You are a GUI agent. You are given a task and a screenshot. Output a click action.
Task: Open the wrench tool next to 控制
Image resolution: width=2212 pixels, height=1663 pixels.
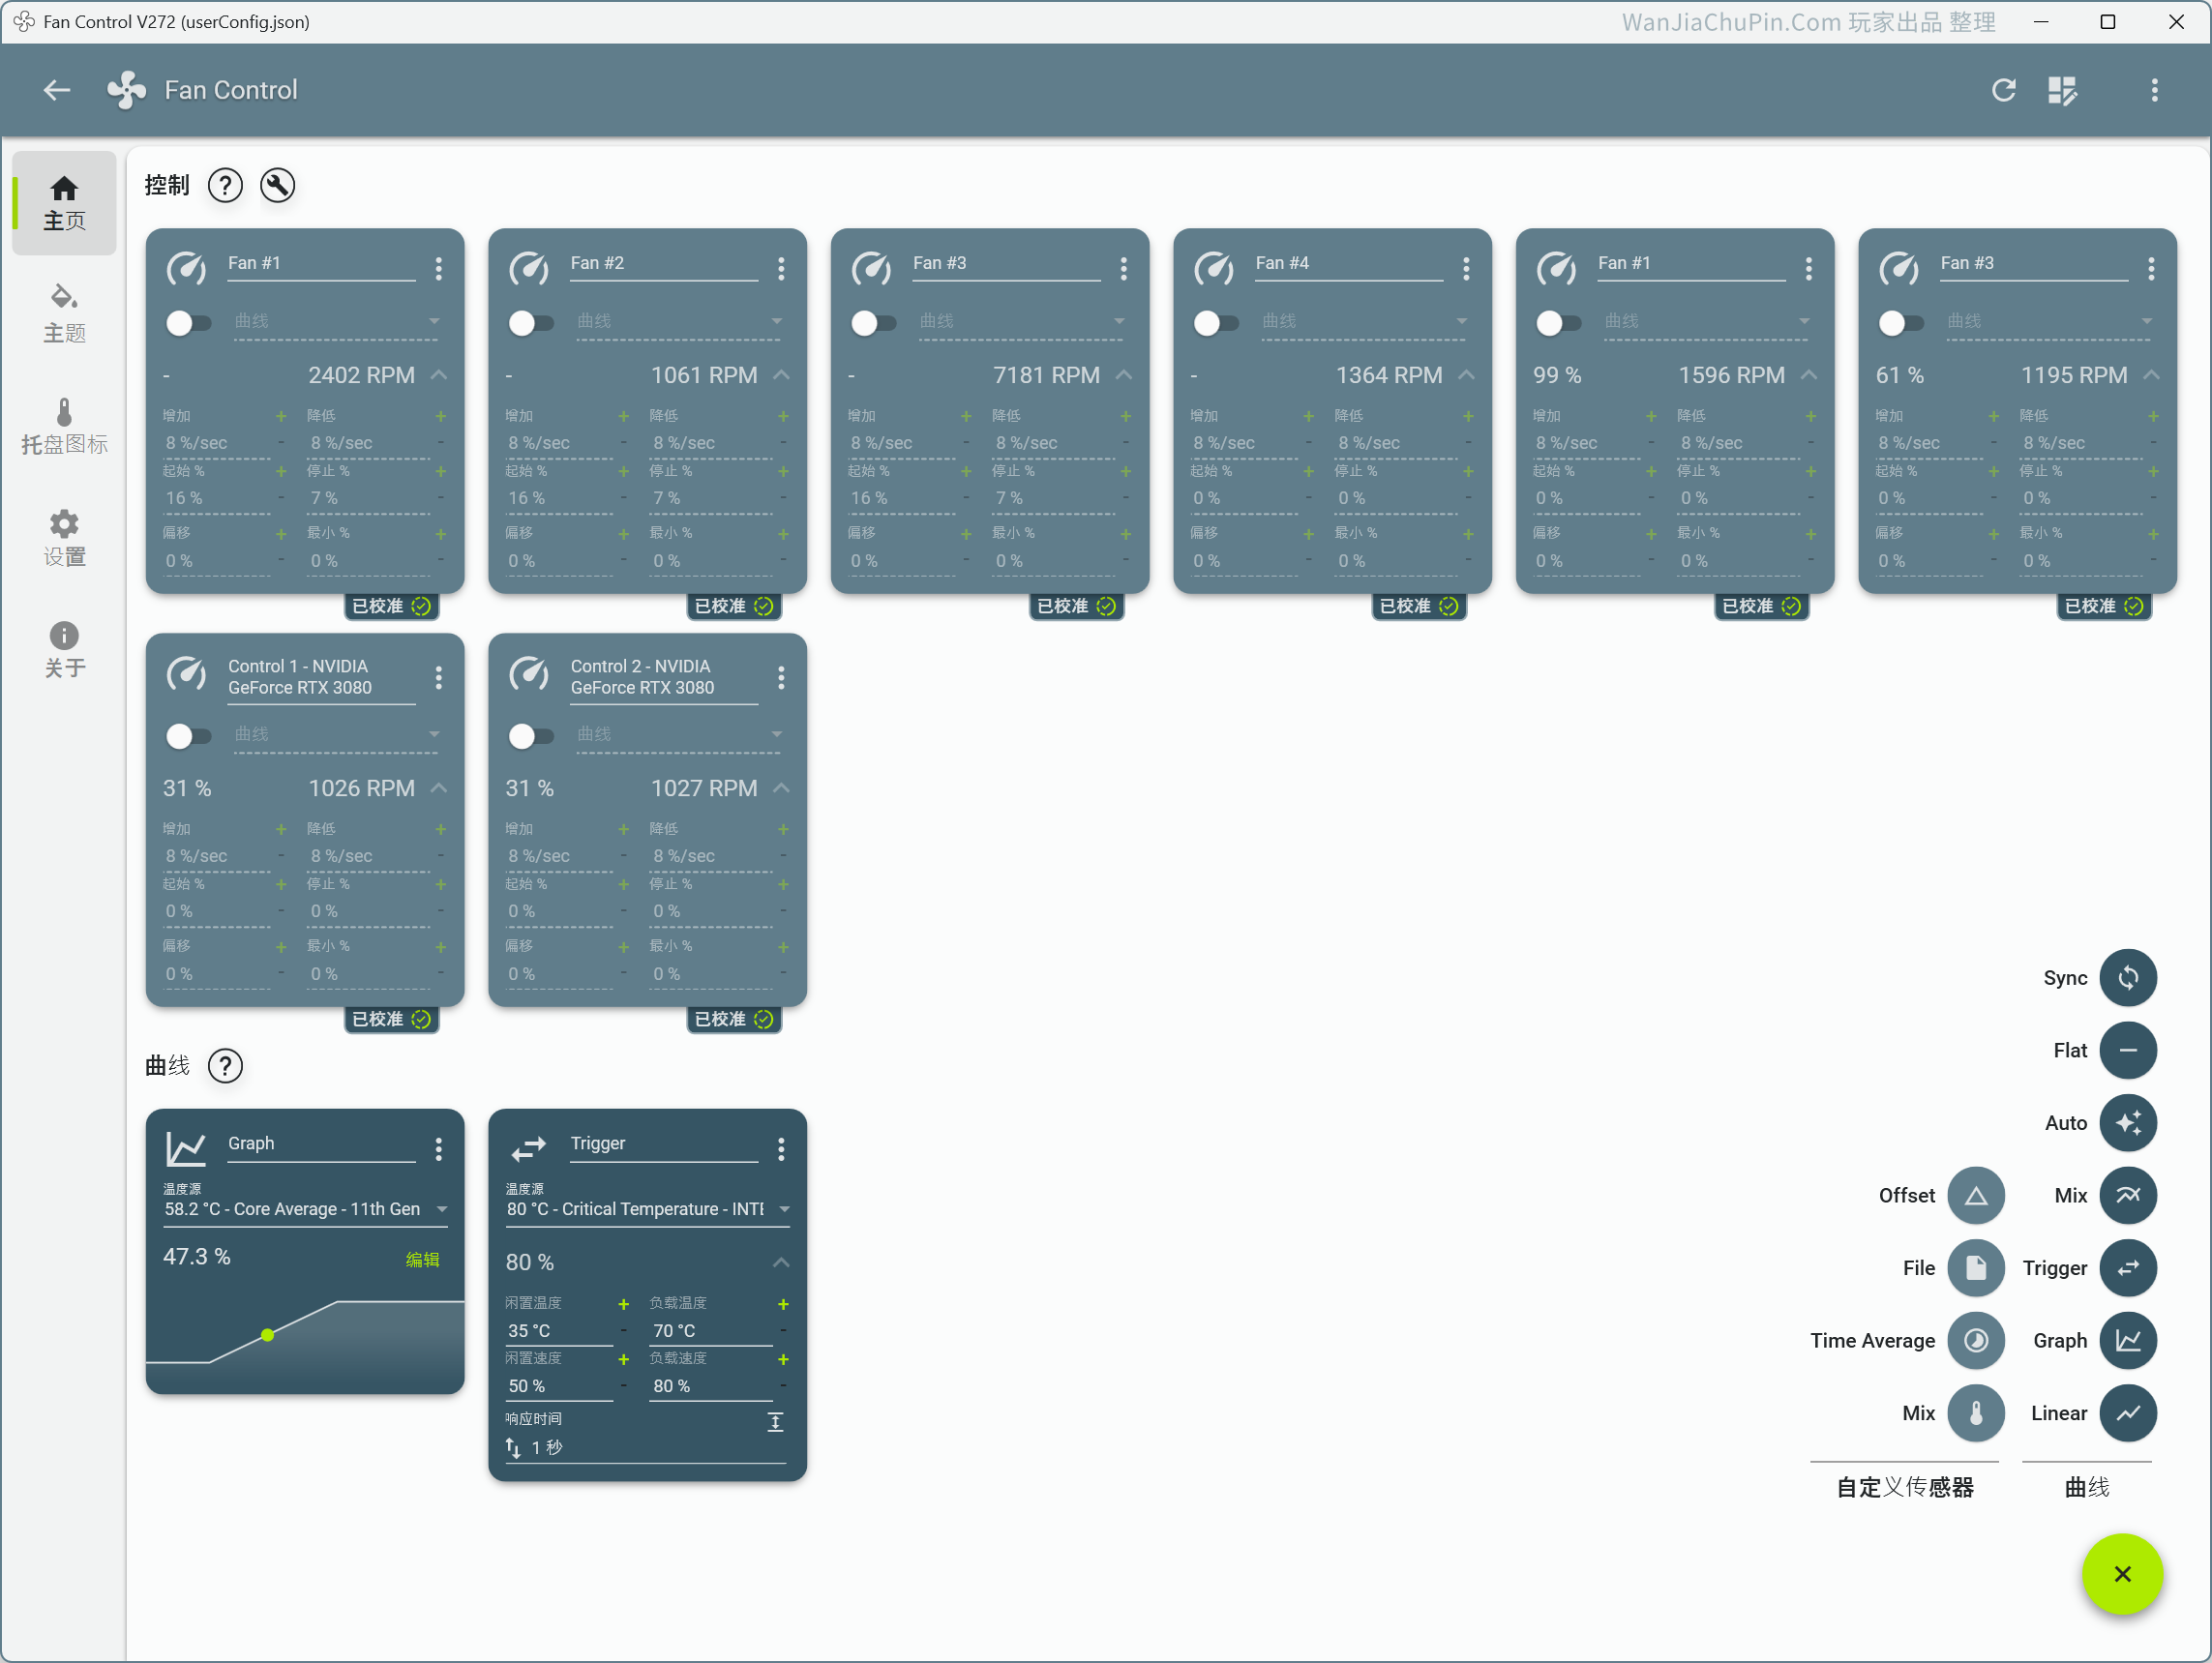pyautogui.click(x=277, y=185)
